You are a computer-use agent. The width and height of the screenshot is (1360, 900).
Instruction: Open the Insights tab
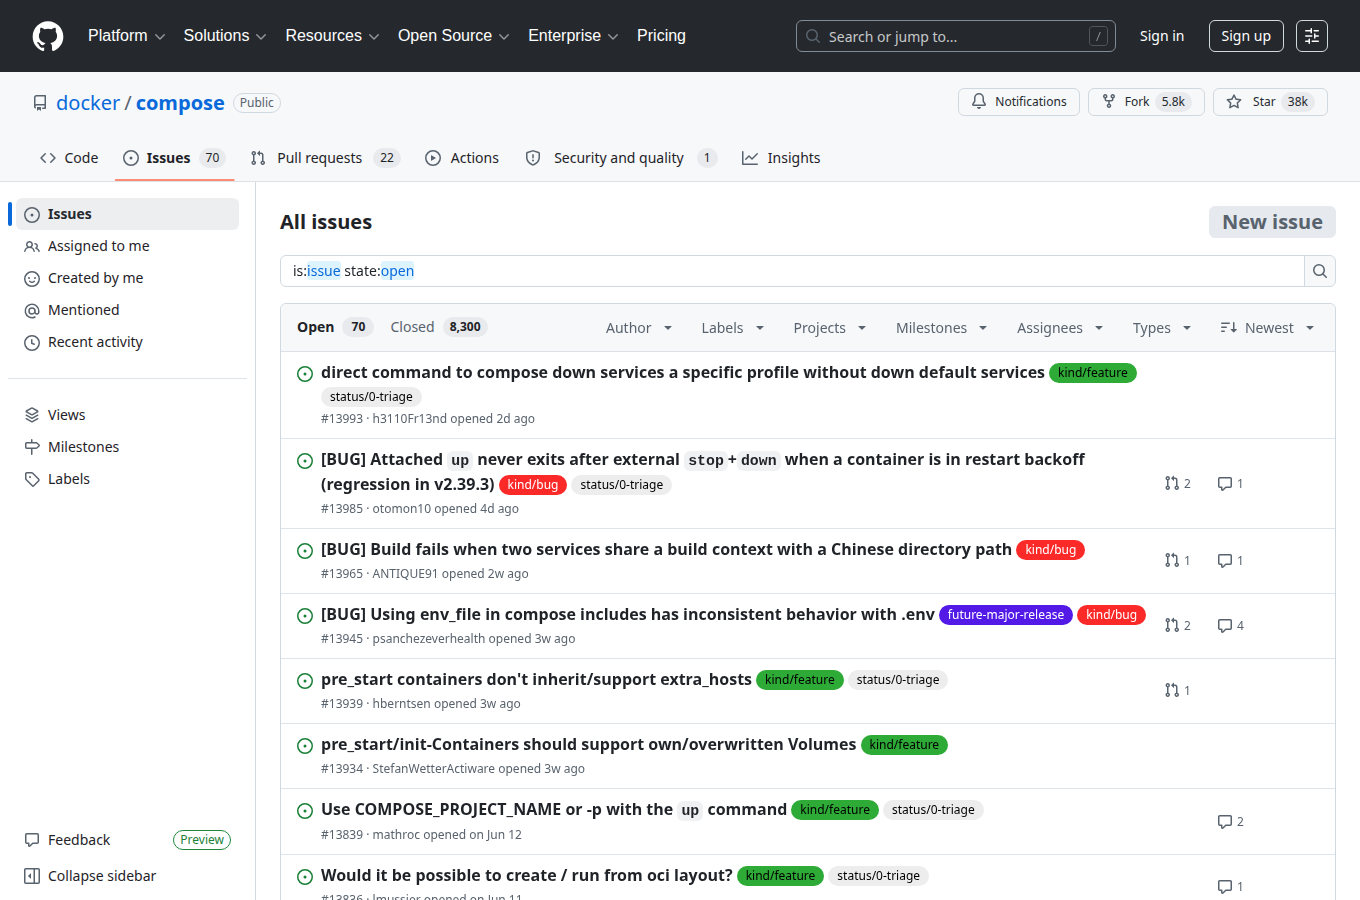tap(781, 158)
